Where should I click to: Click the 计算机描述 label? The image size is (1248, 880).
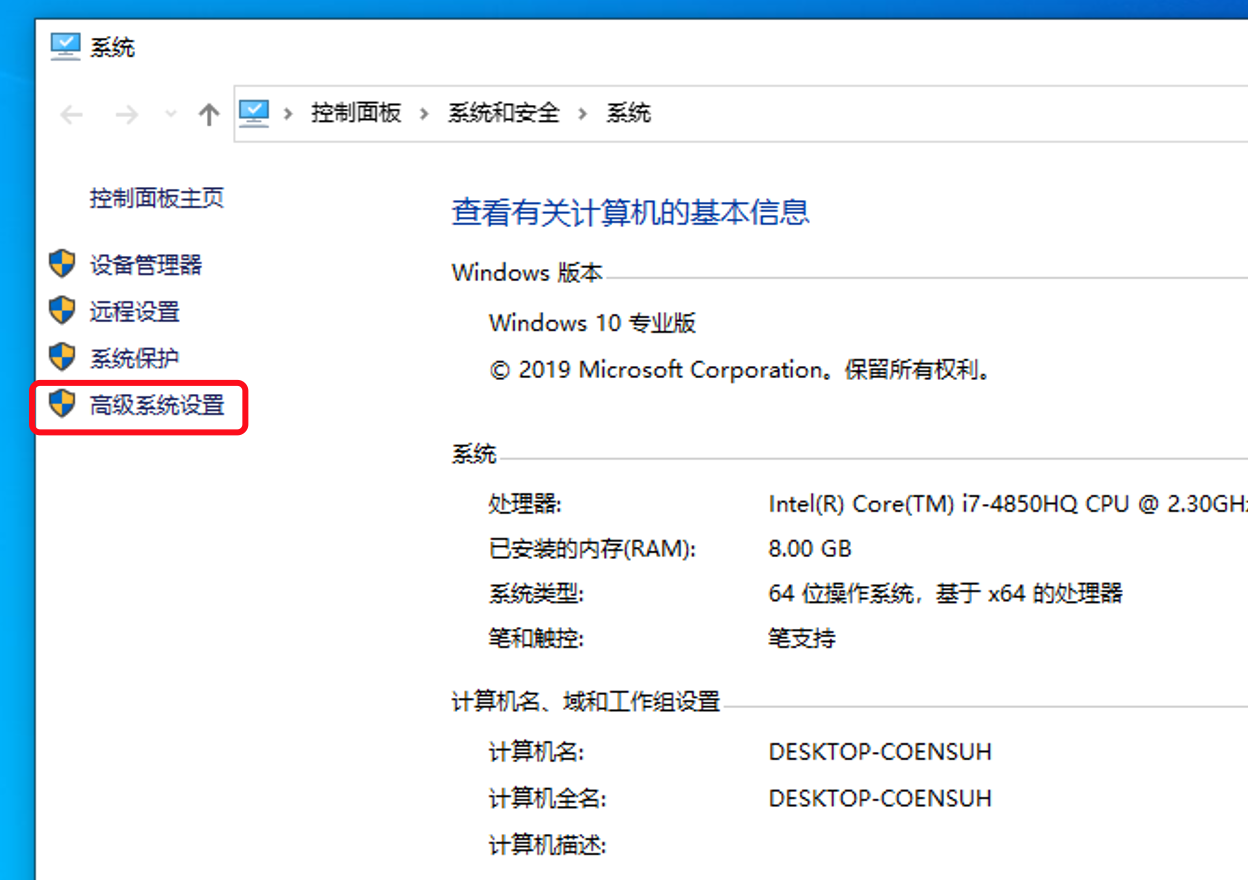tap(548, 845)
